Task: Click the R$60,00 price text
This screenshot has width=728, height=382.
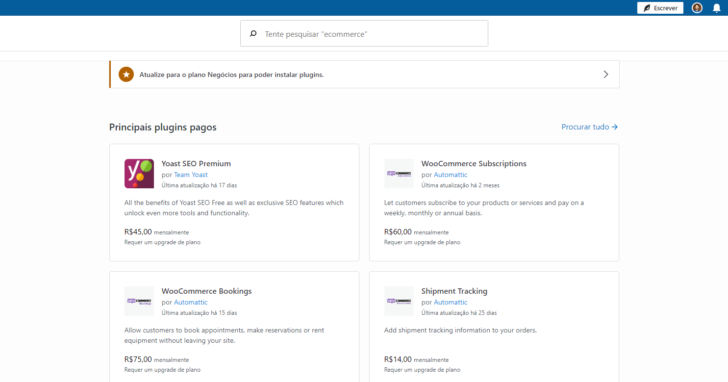Action: tap(397, 232)
